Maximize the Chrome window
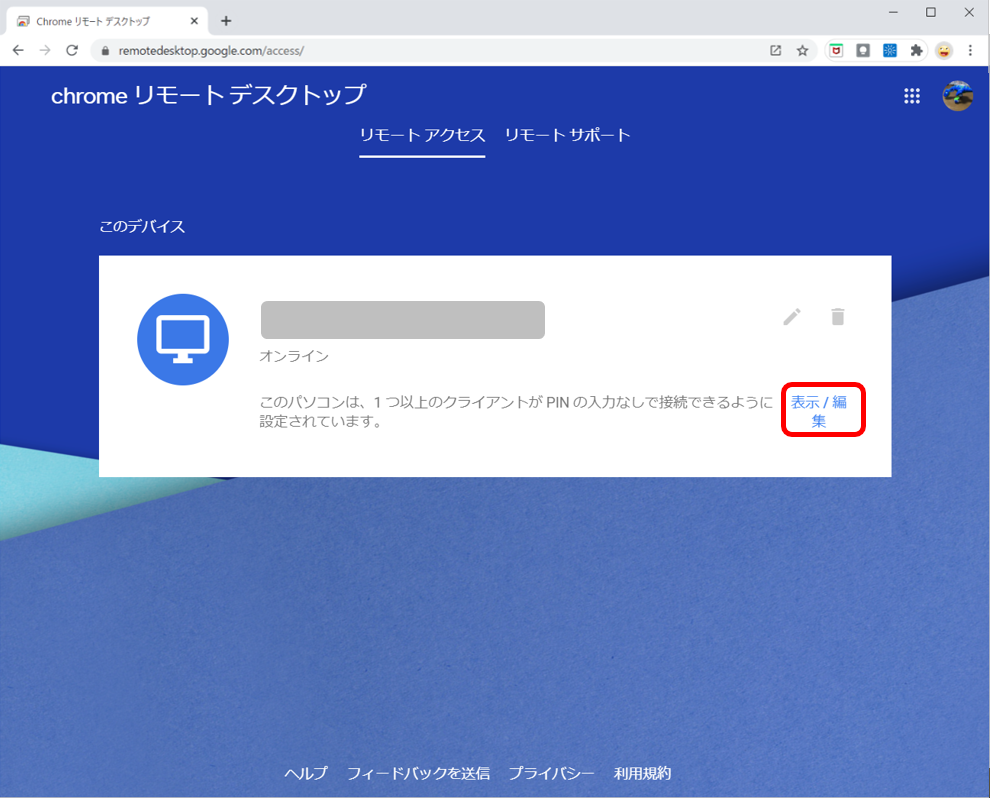 pyautogui.click(x=931, y=12)
